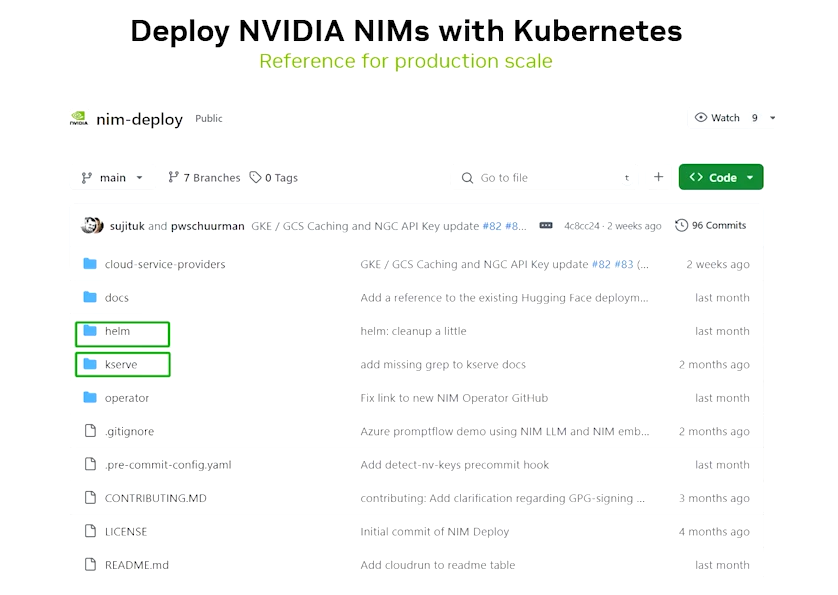
Task: Open Azure promptflow demo commit message
Action: [505, 431]
